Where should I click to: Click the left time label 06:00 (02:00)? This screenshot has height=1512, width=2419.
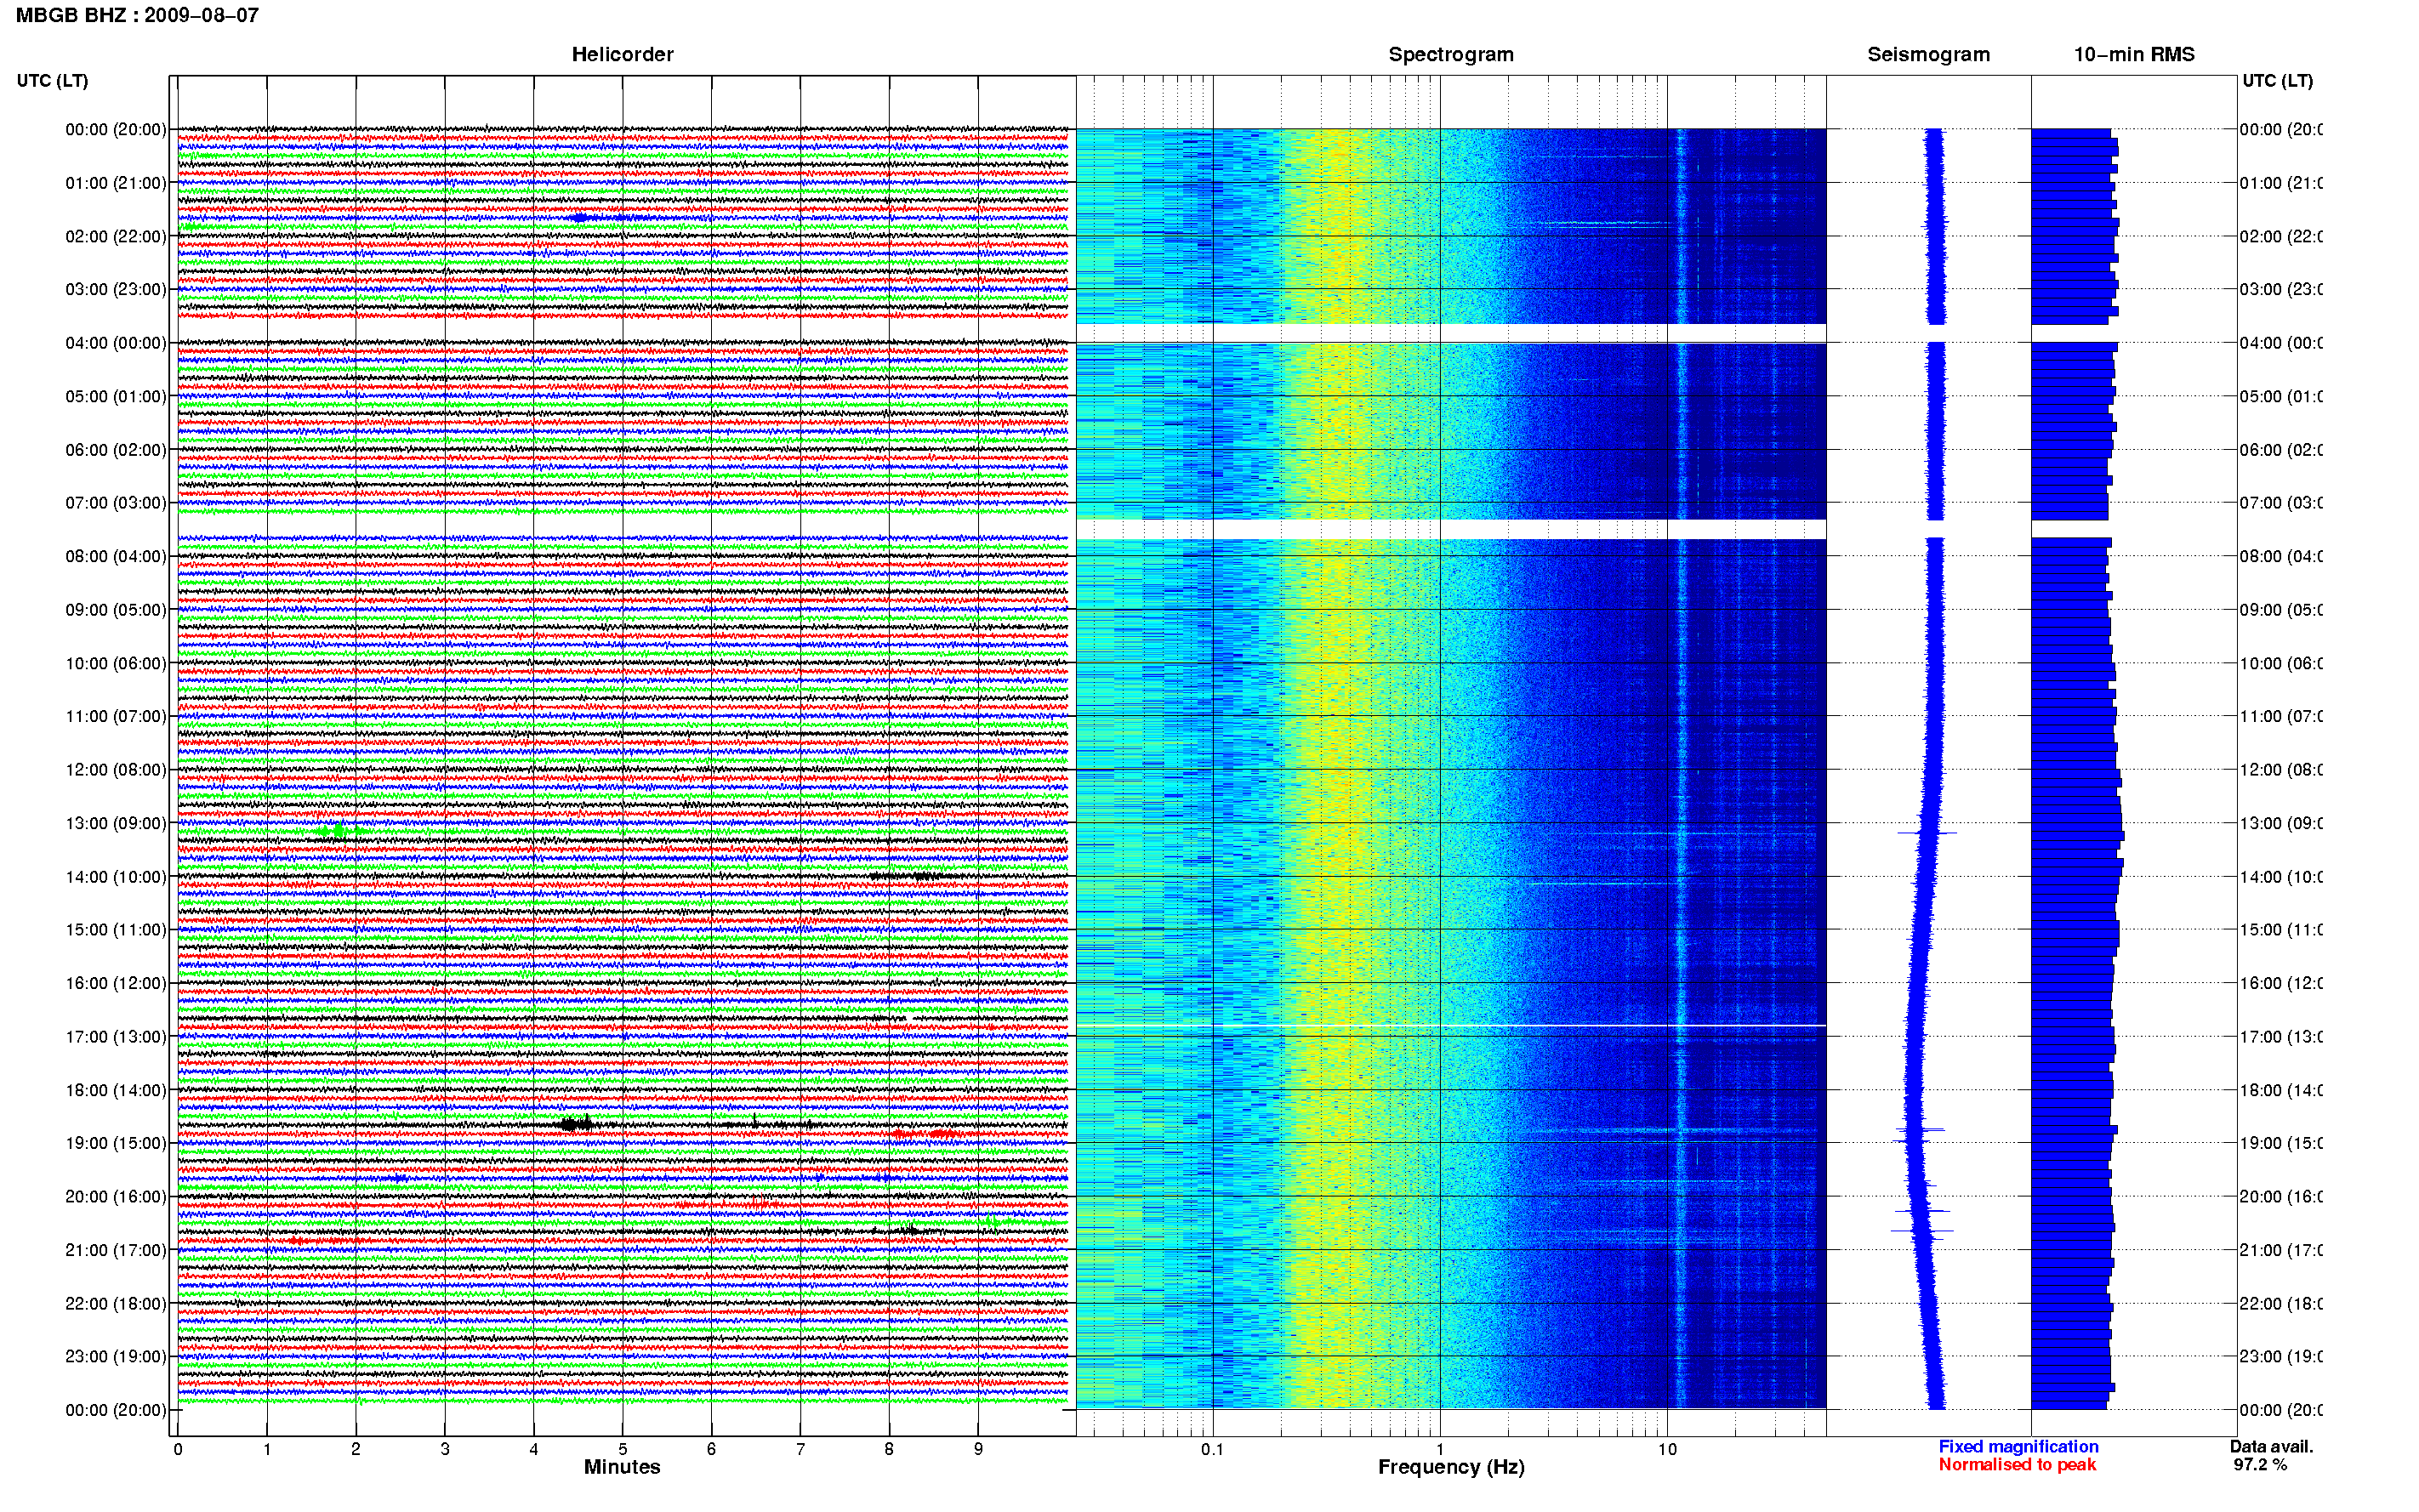(x=116, y=450)
